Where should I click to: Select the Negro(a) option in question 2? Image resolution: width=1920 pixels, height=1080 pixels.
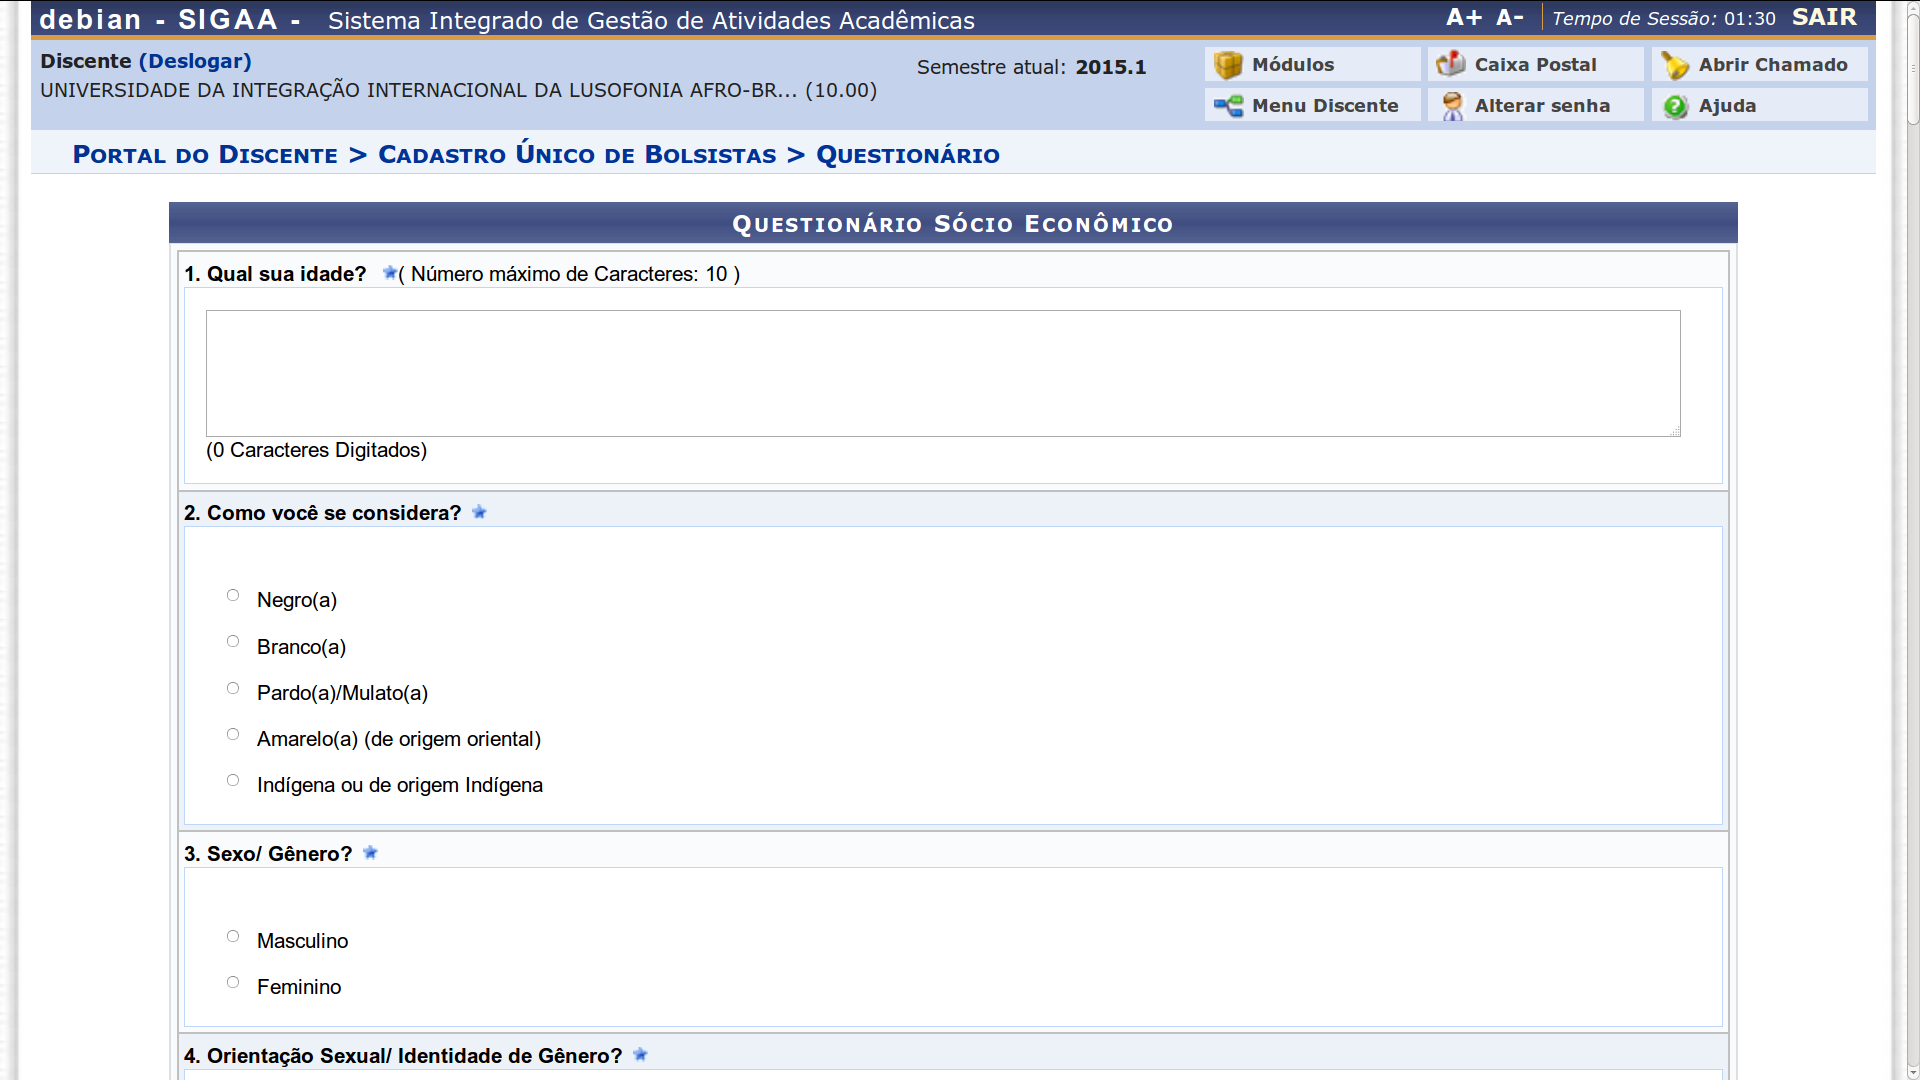click(x=233, y=594)
